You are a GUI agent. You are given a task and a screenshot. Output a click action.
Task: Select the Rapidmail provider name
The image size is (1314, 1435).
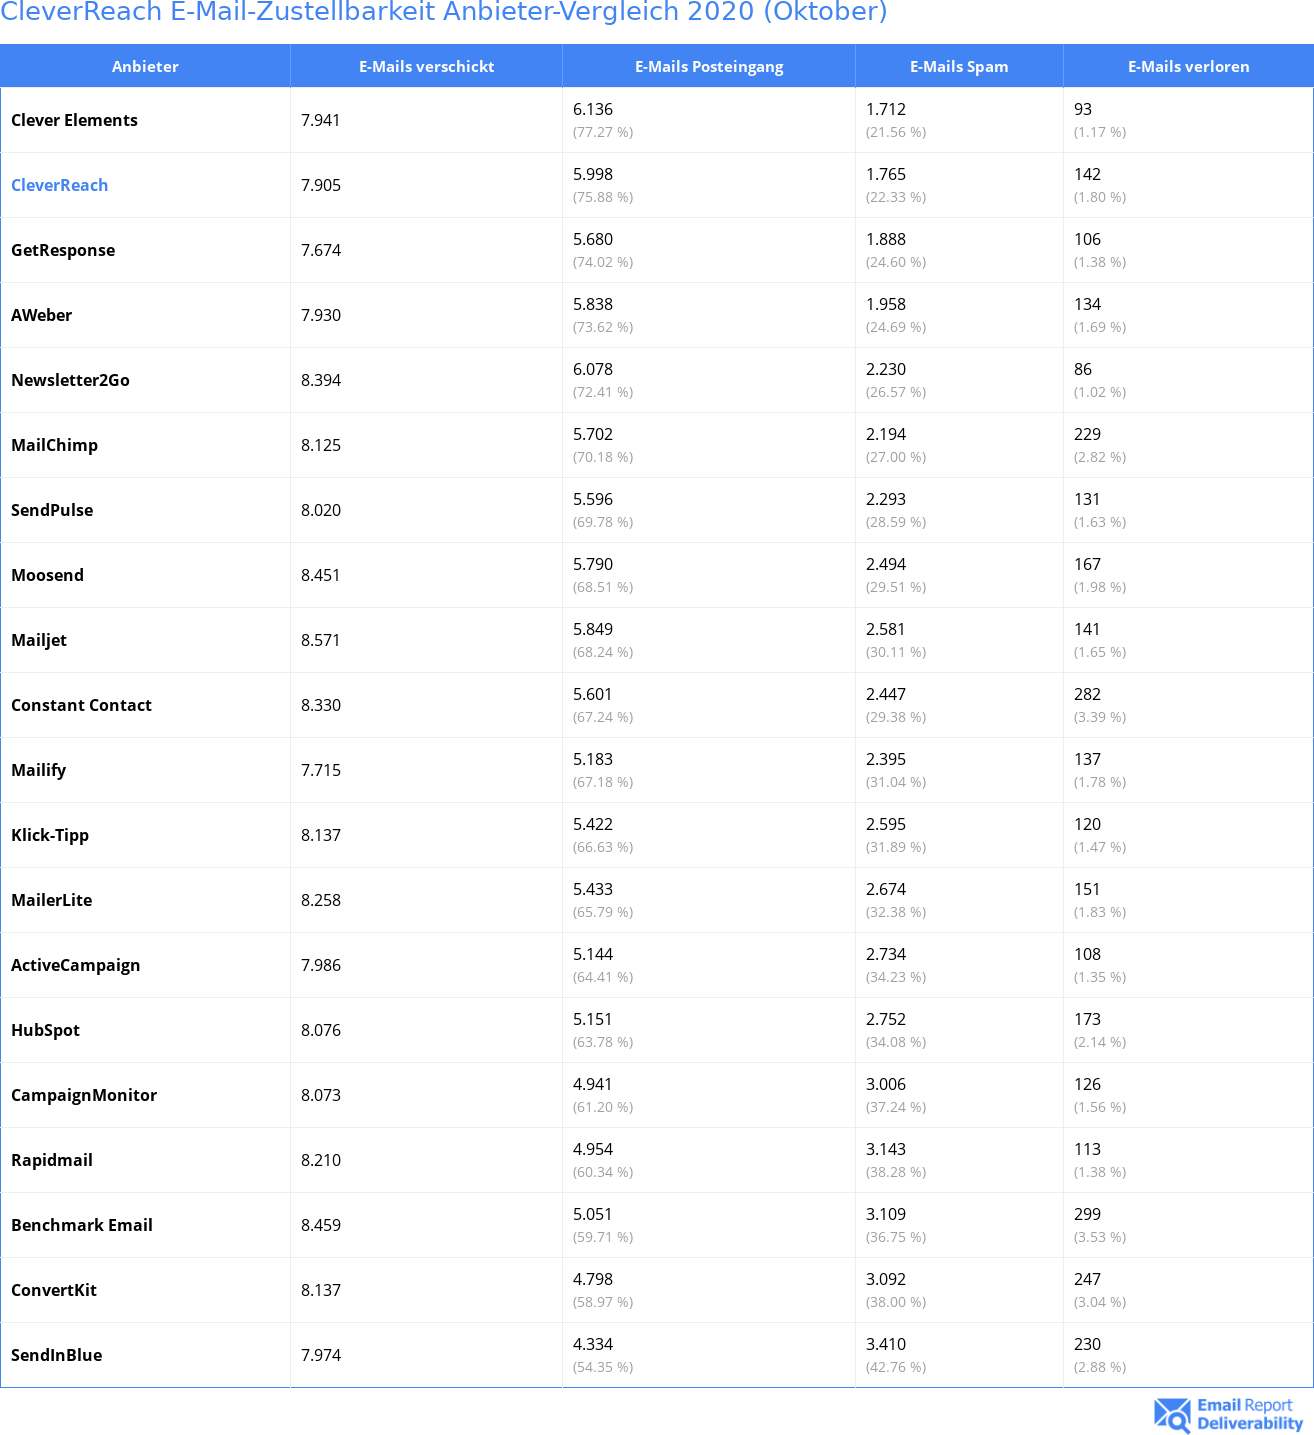tap(52, 1160)
